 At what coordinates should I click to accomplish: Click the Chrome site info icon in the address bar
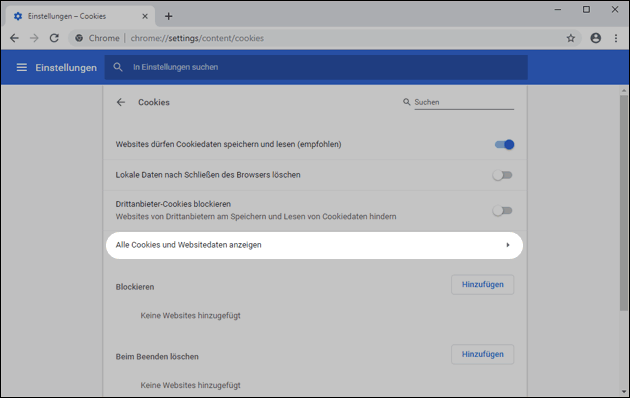79,38
